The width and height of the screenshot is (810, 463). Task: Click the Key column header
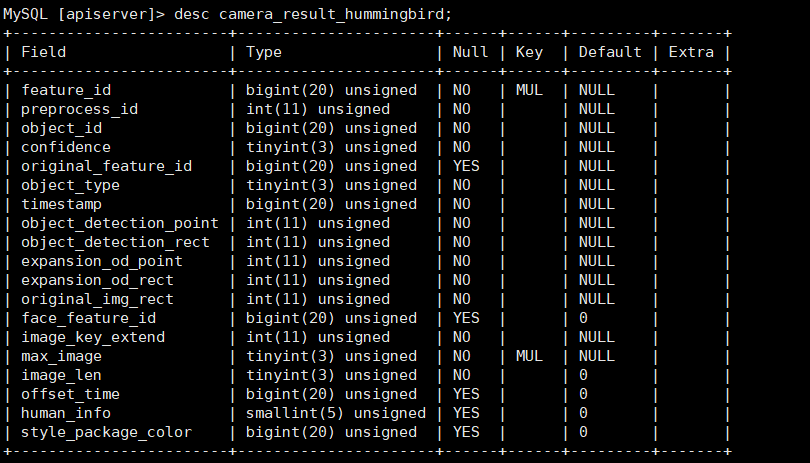528,52
